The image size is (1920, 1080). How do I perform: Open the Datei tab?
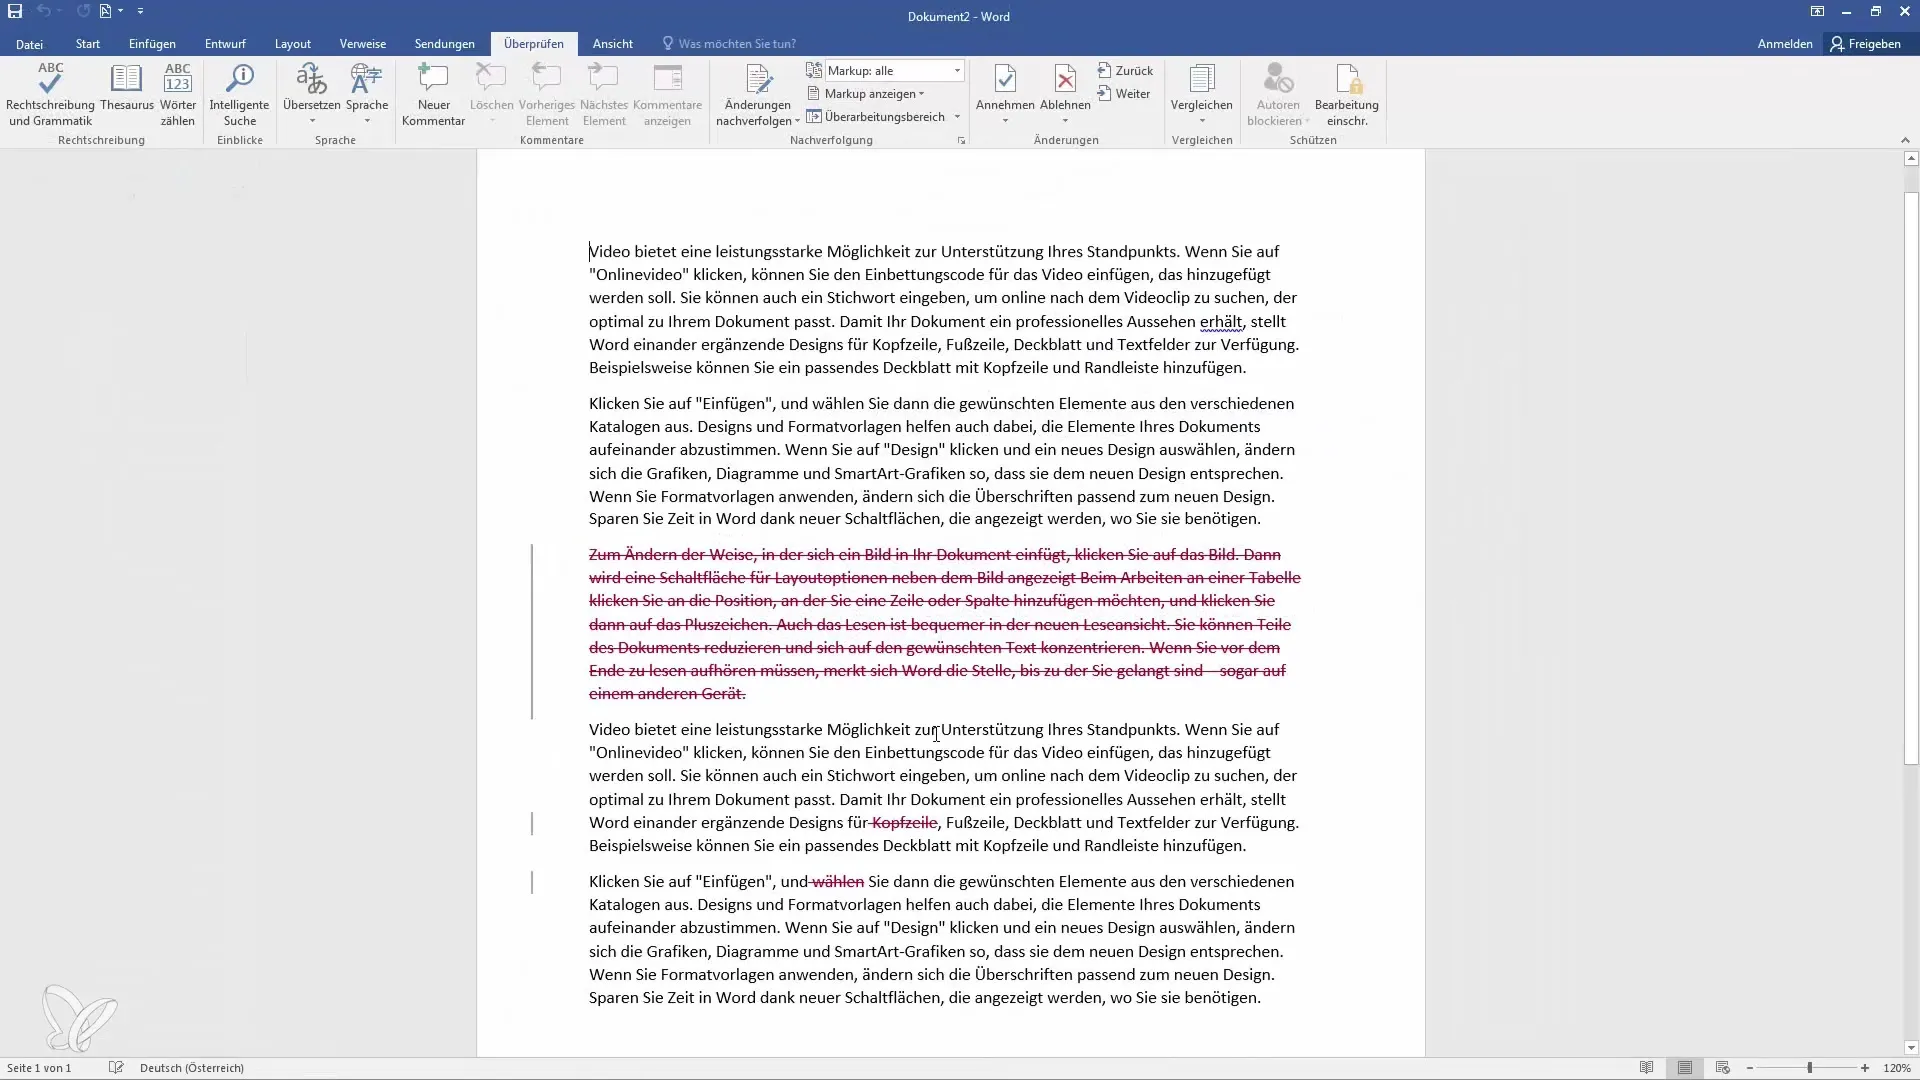[x=29, y=44]
